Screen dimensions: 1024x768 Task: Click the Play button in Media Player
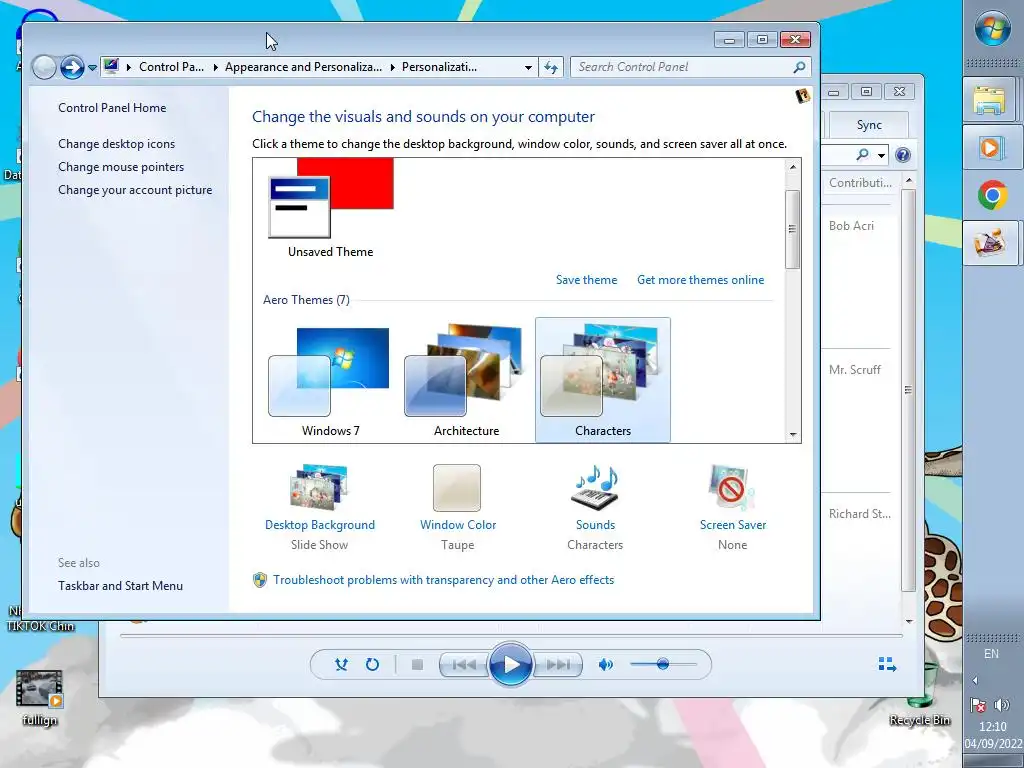point(510,665)
